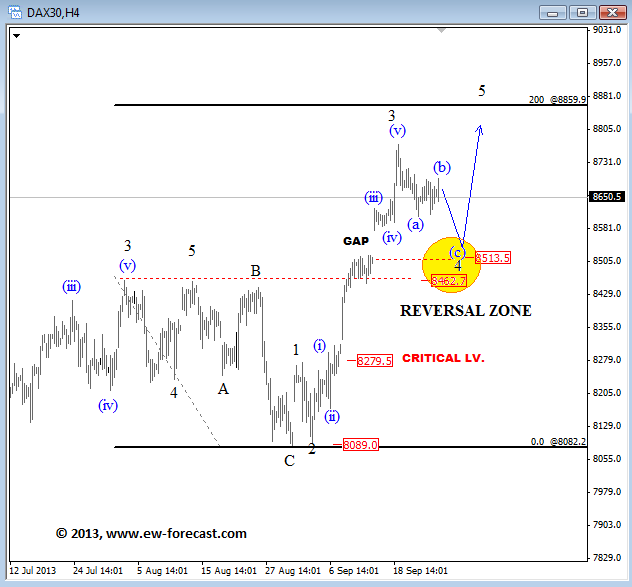Viewport: 632px width, 587px height.
Task: Click the '18 Sep 14:01' time axis label
Action: click(420, 570)
